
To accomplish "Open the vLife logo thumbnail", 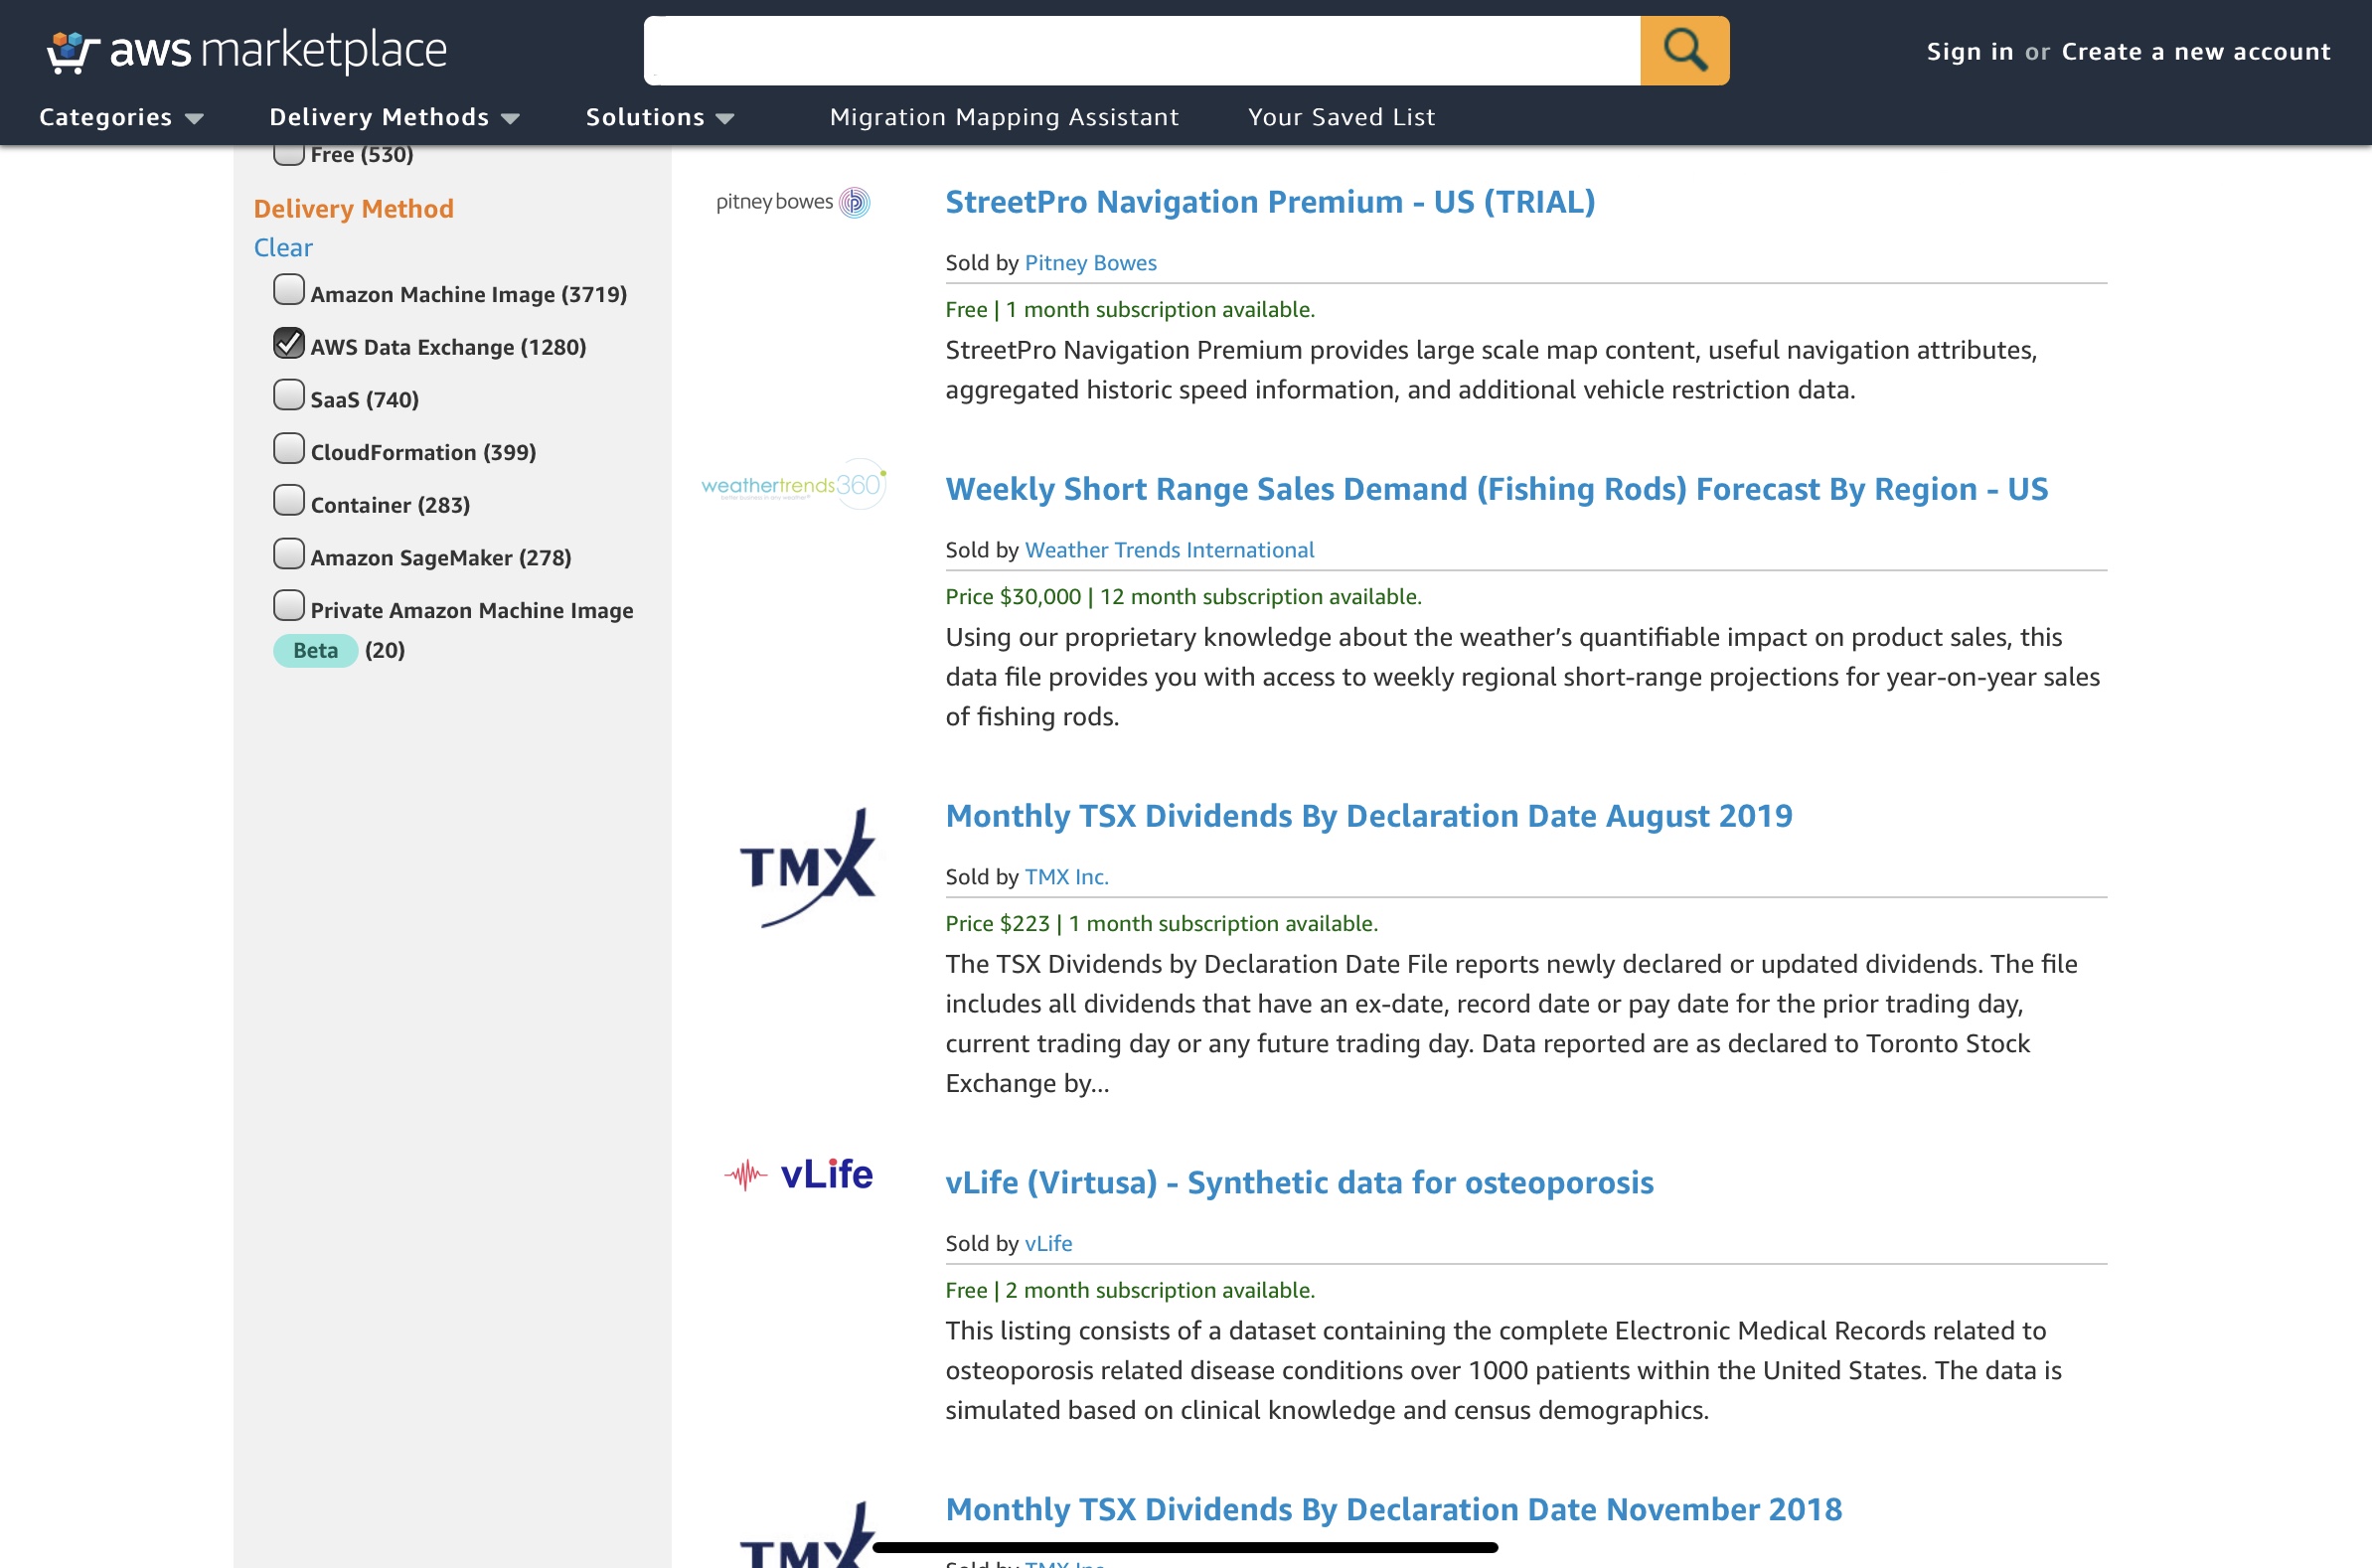I will pyautogui.click(x=798, y=1174).
